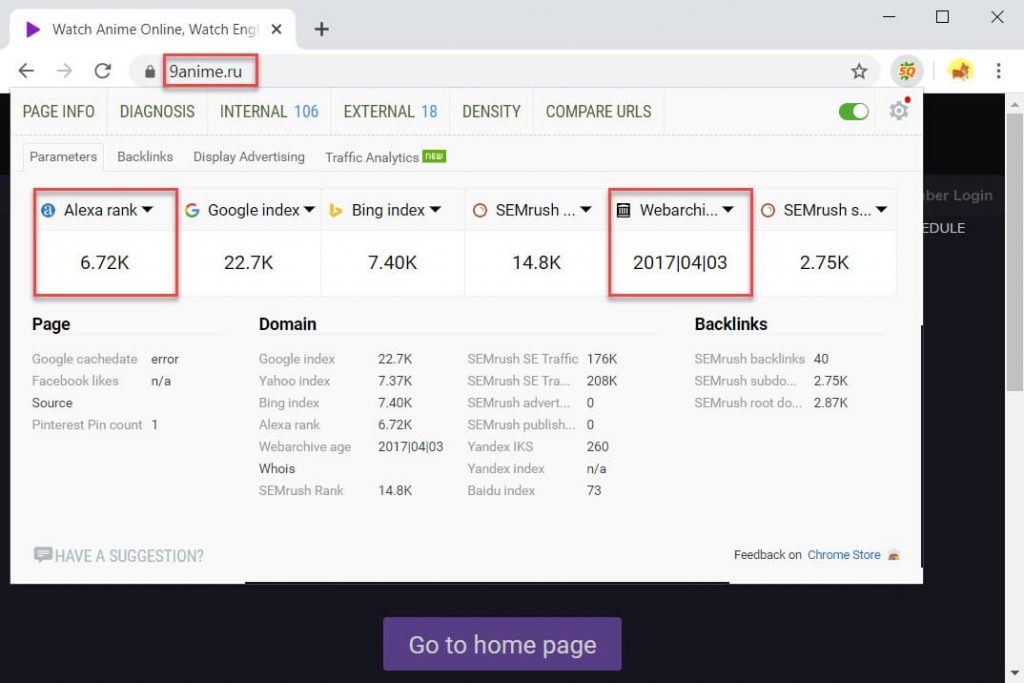Screen dimensions: 1024x683
Task: Click the scrollbar down arrow
Action: pyautogui.click(x=1014, y=673)
